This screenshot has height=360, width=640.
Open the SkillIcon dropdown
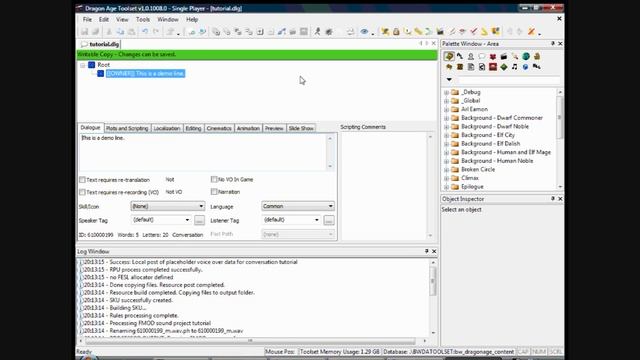[x=168, y=206]
